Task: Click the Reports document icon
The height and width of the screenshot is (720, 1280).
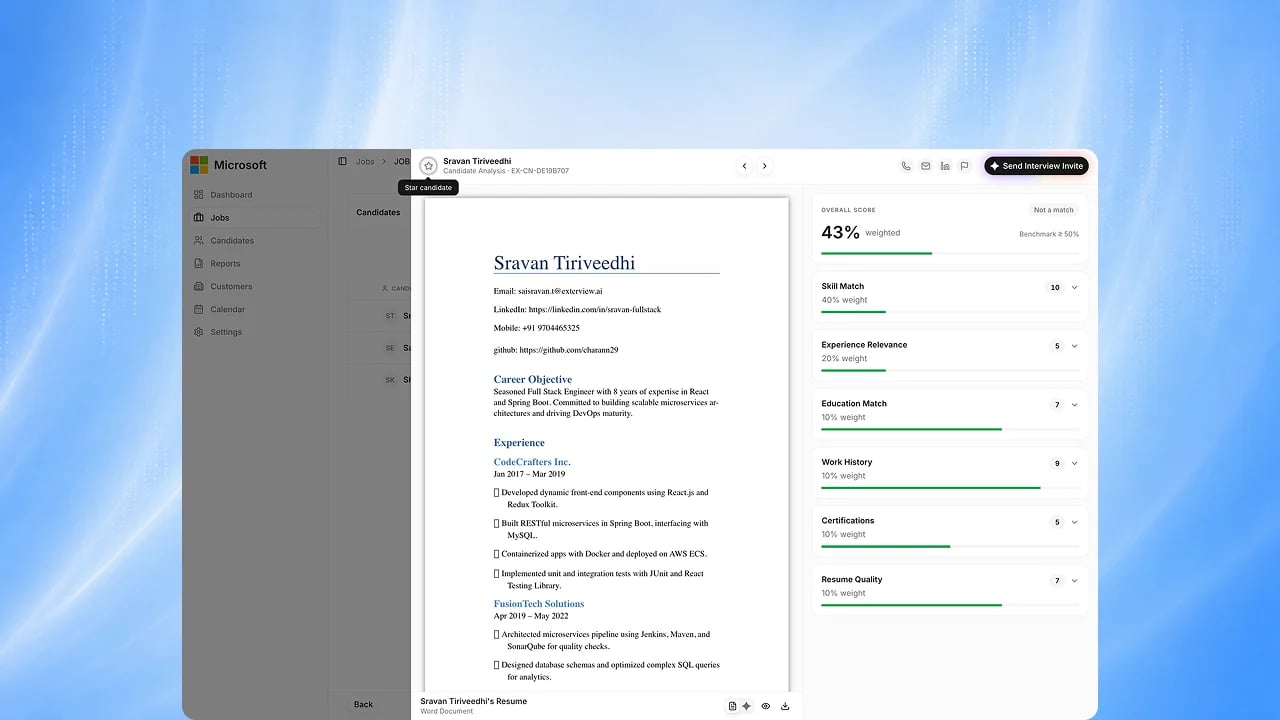Action: 199,264
